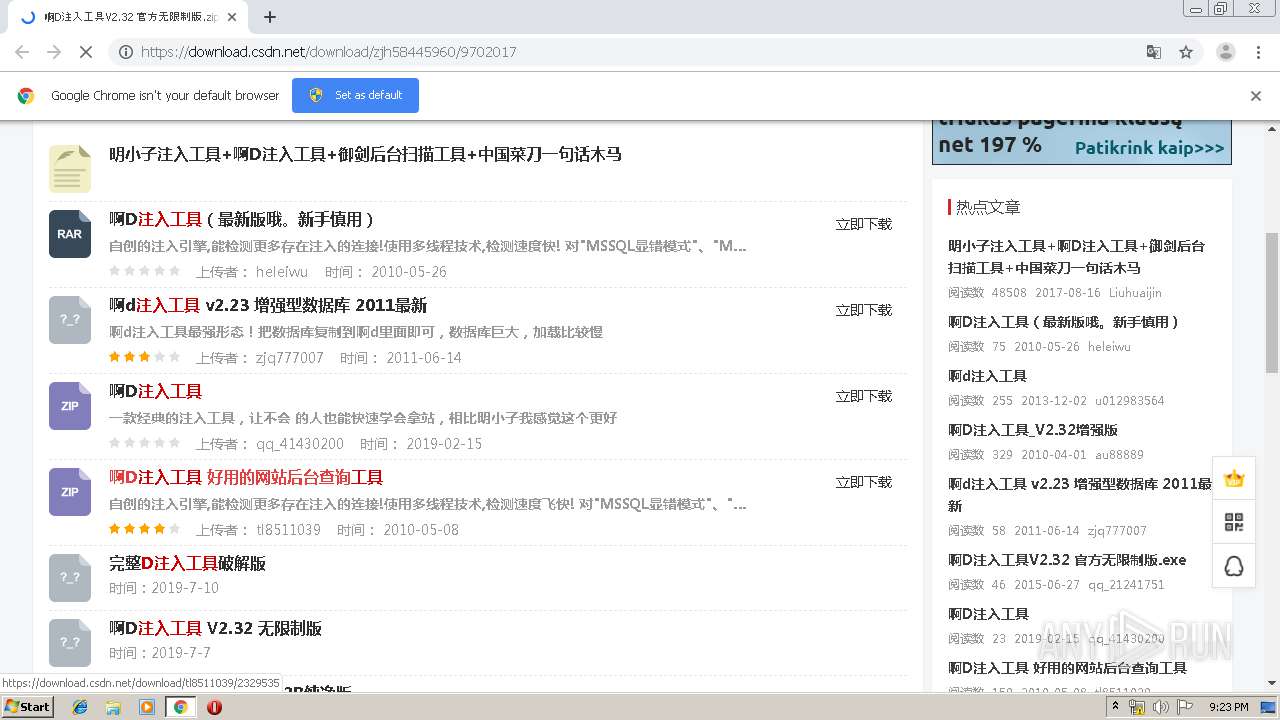Open the Google Translate icon
The image size is (1280, 720).
pos(1153,52)
